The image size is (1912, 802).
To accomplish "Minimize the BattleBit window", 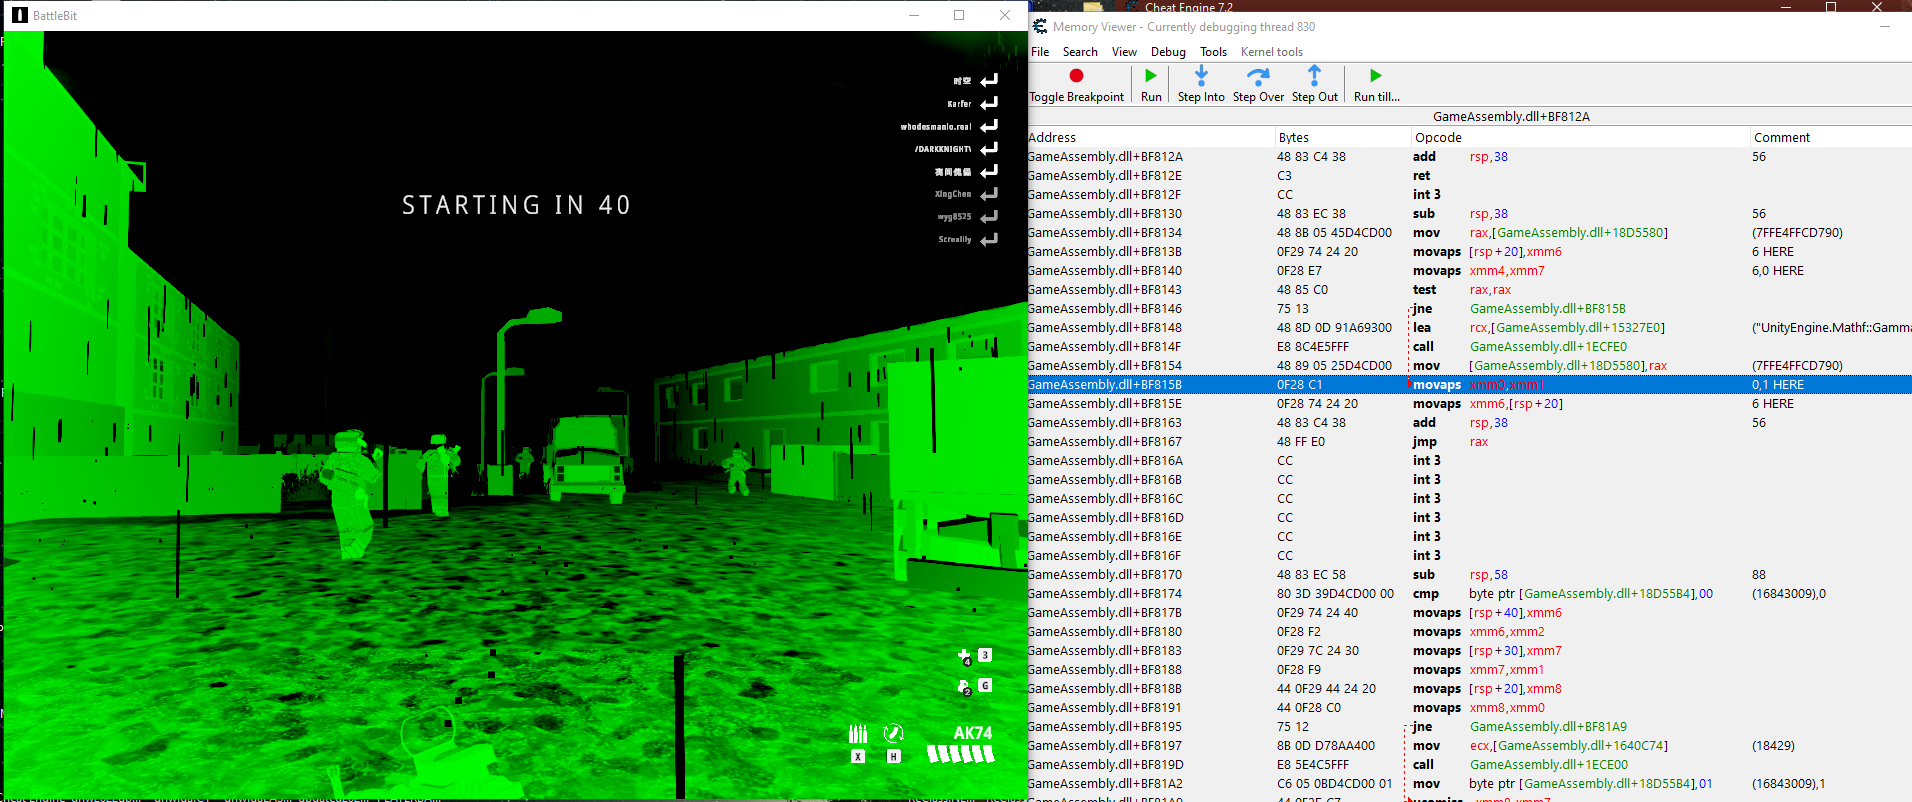I will coord(913,15).
